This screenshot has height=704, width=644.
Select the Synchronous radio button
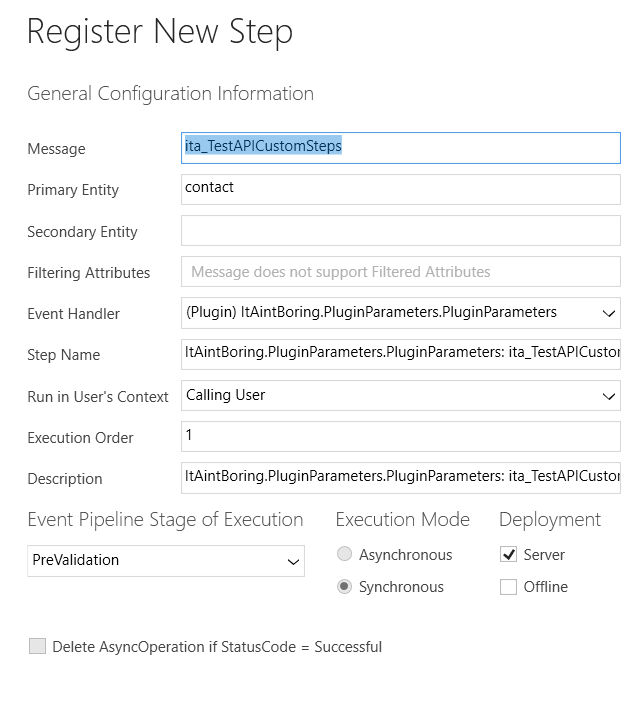click(x=344, y=586)
